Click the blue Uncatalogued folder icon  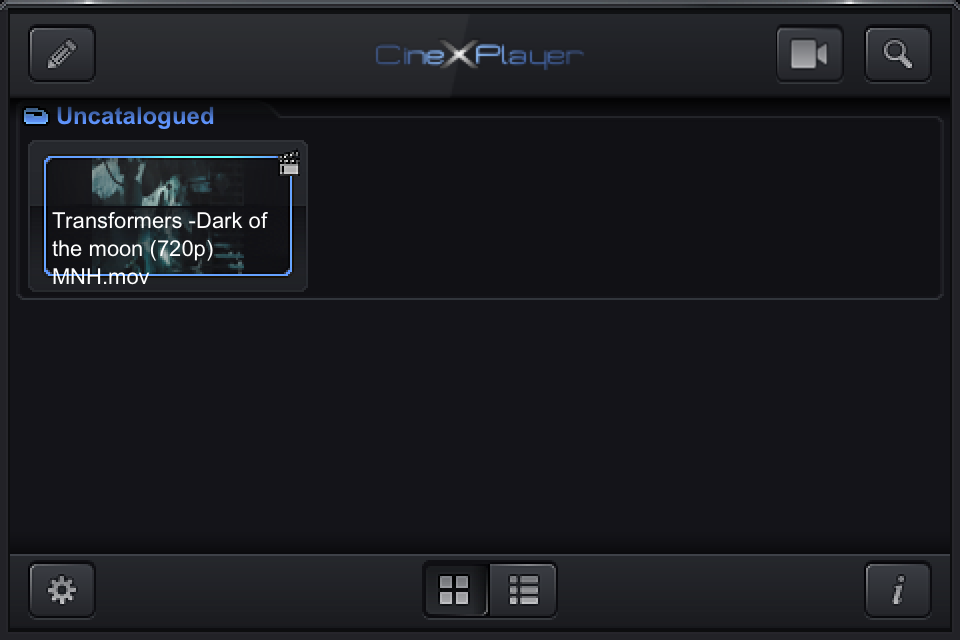coord(36,116)
